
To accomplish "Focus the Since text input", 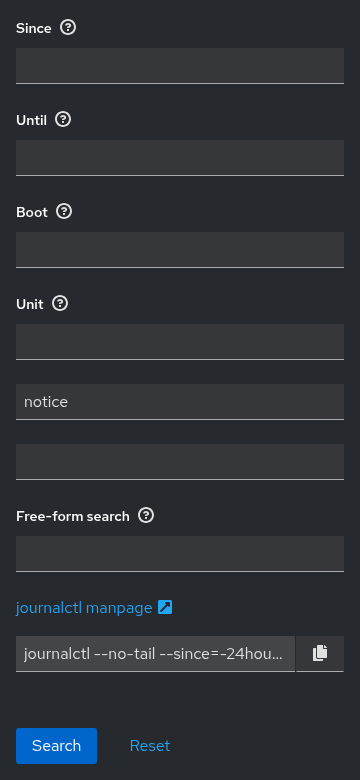I will click(x=180, y=66).
